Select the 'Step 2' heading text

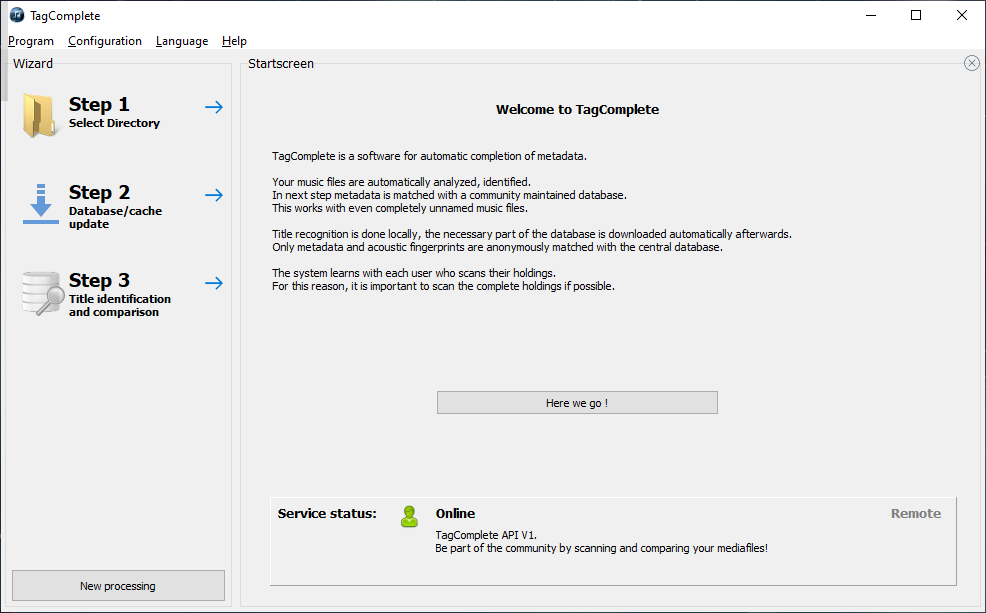pos(99,192)
